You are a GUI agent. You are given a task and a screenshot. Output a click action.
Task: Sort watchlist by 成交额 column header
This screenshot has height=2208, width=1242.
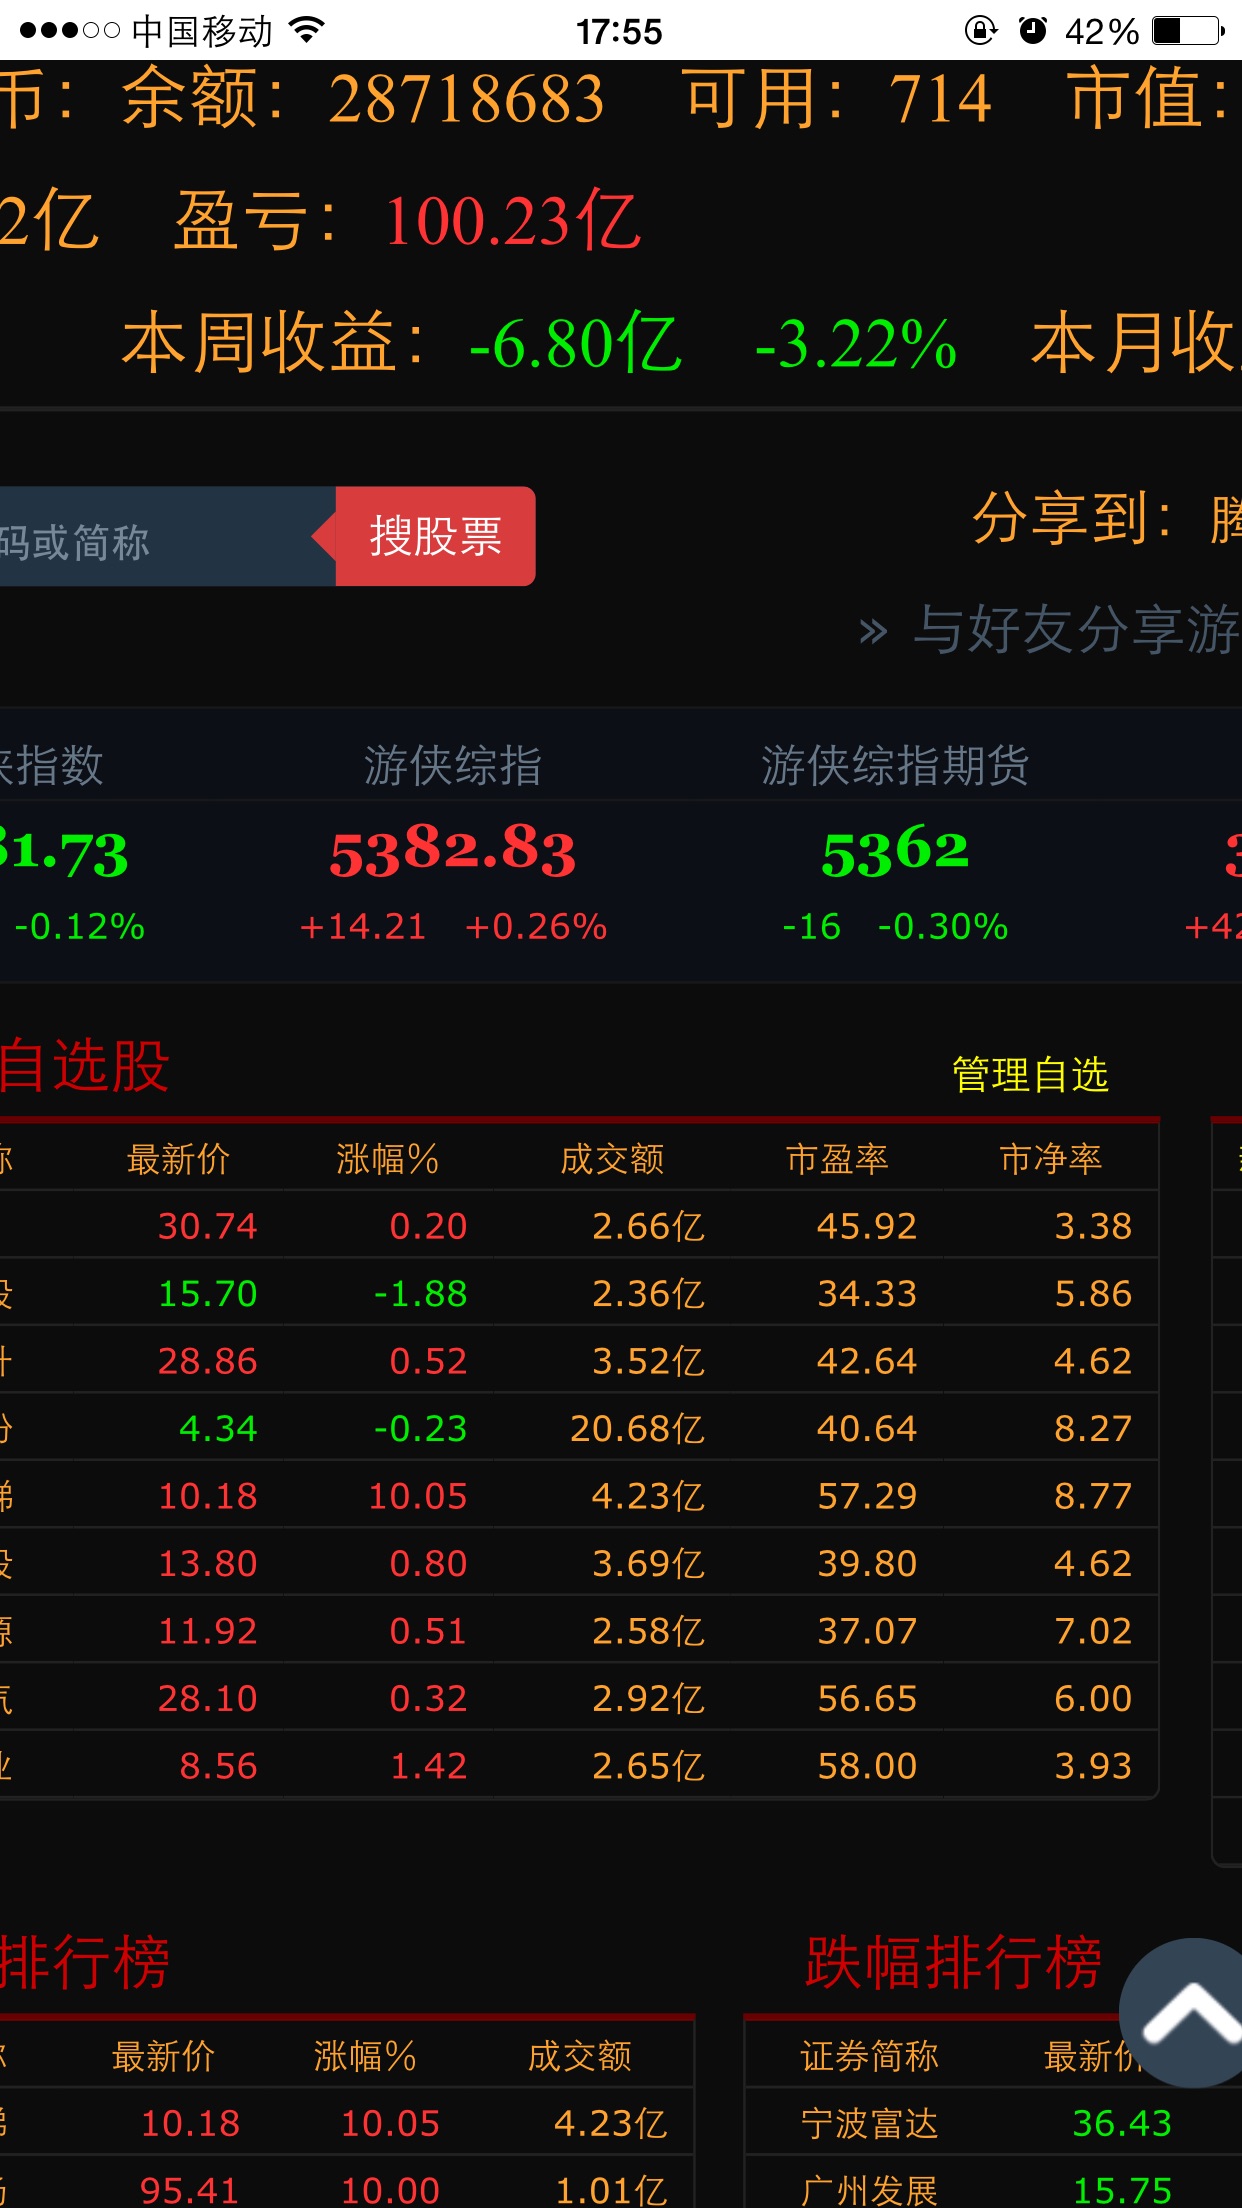612,1159
